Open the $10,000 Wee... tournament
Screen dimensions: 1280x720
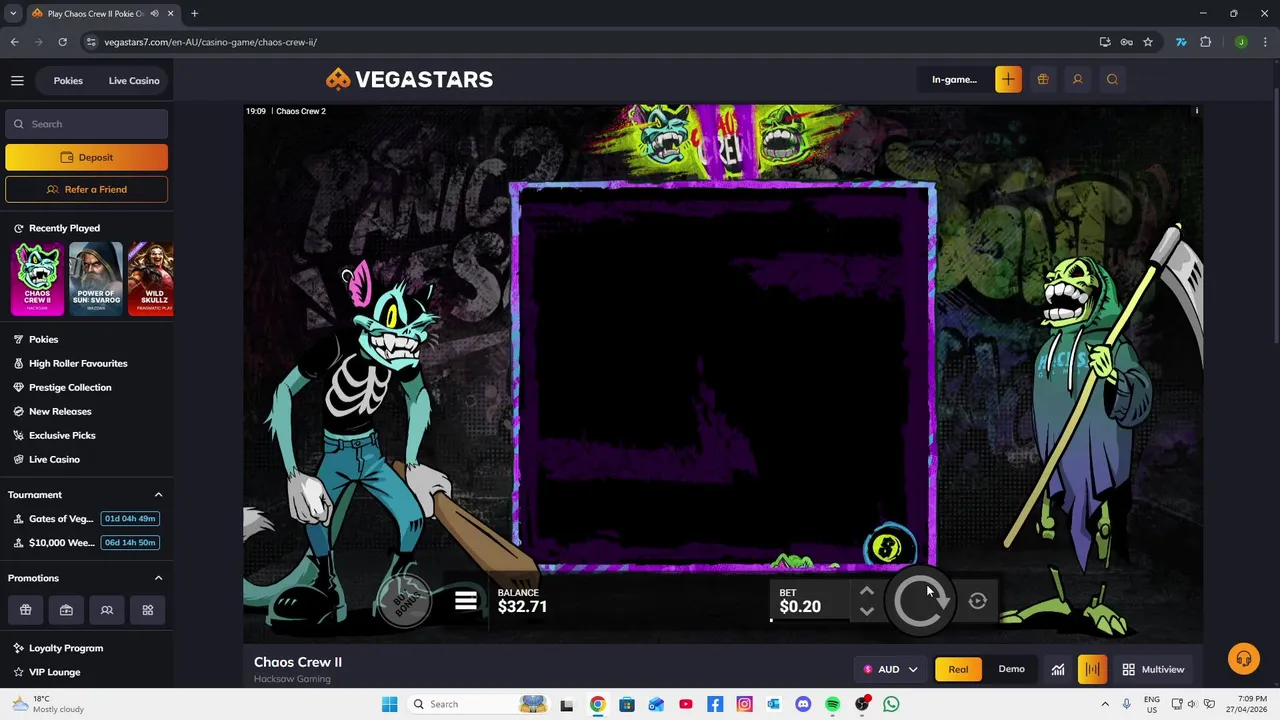tap(61, 542)
